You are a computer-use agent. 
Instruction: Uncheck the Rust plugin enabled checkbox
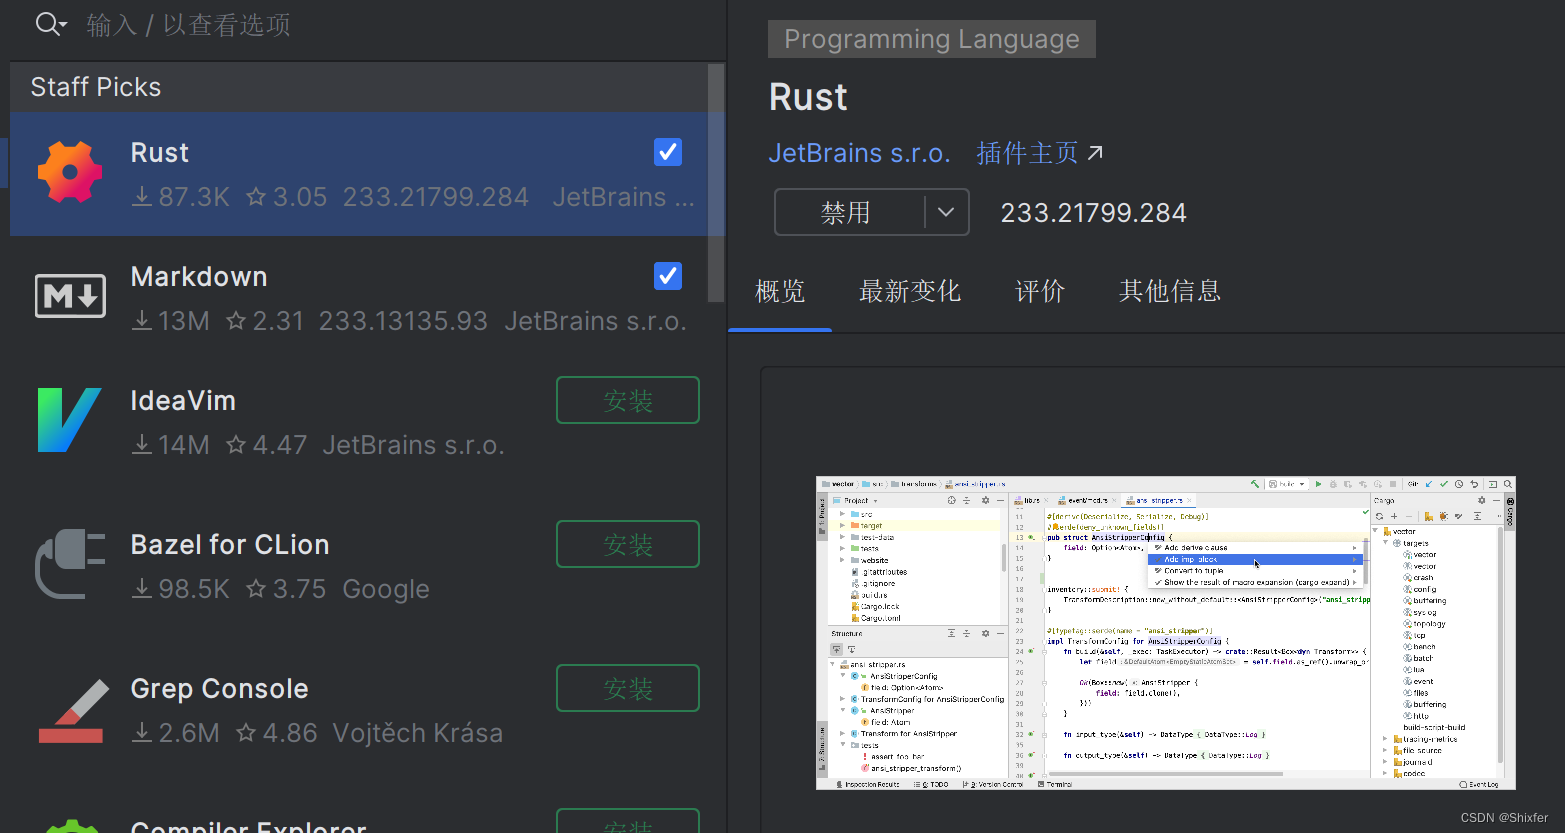[668, 152]
